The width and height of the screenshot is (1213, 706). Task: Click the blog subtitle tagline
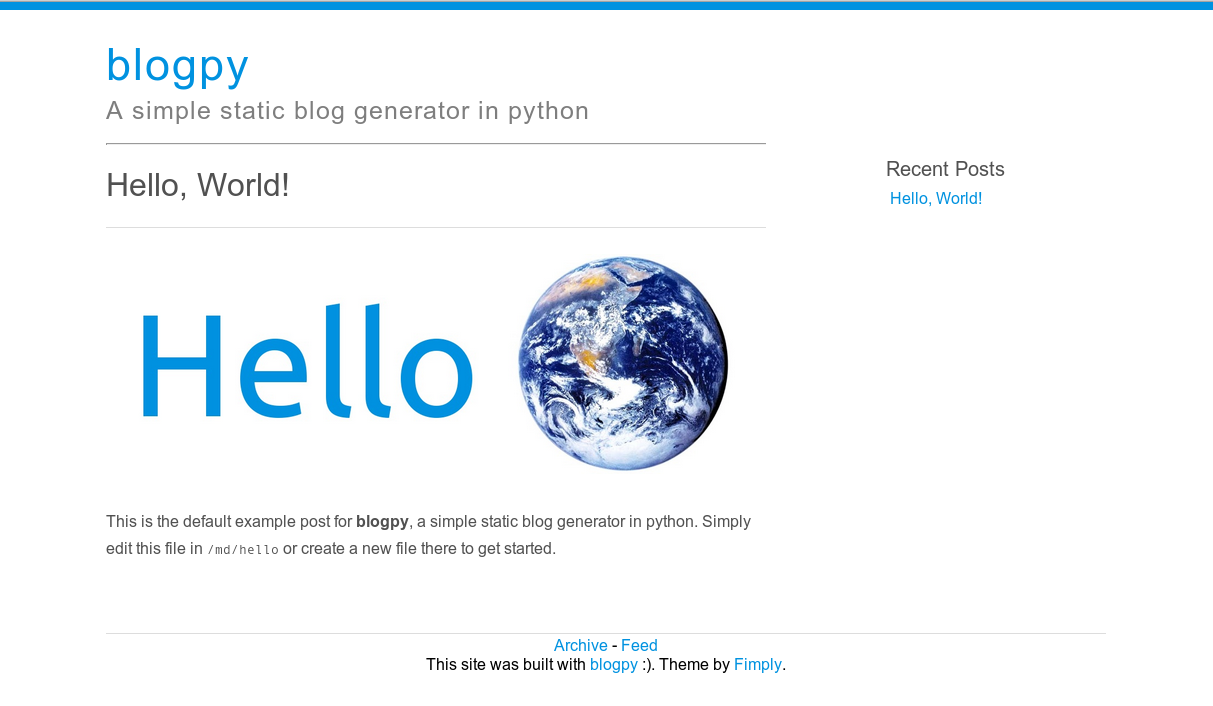pos(347,111)
